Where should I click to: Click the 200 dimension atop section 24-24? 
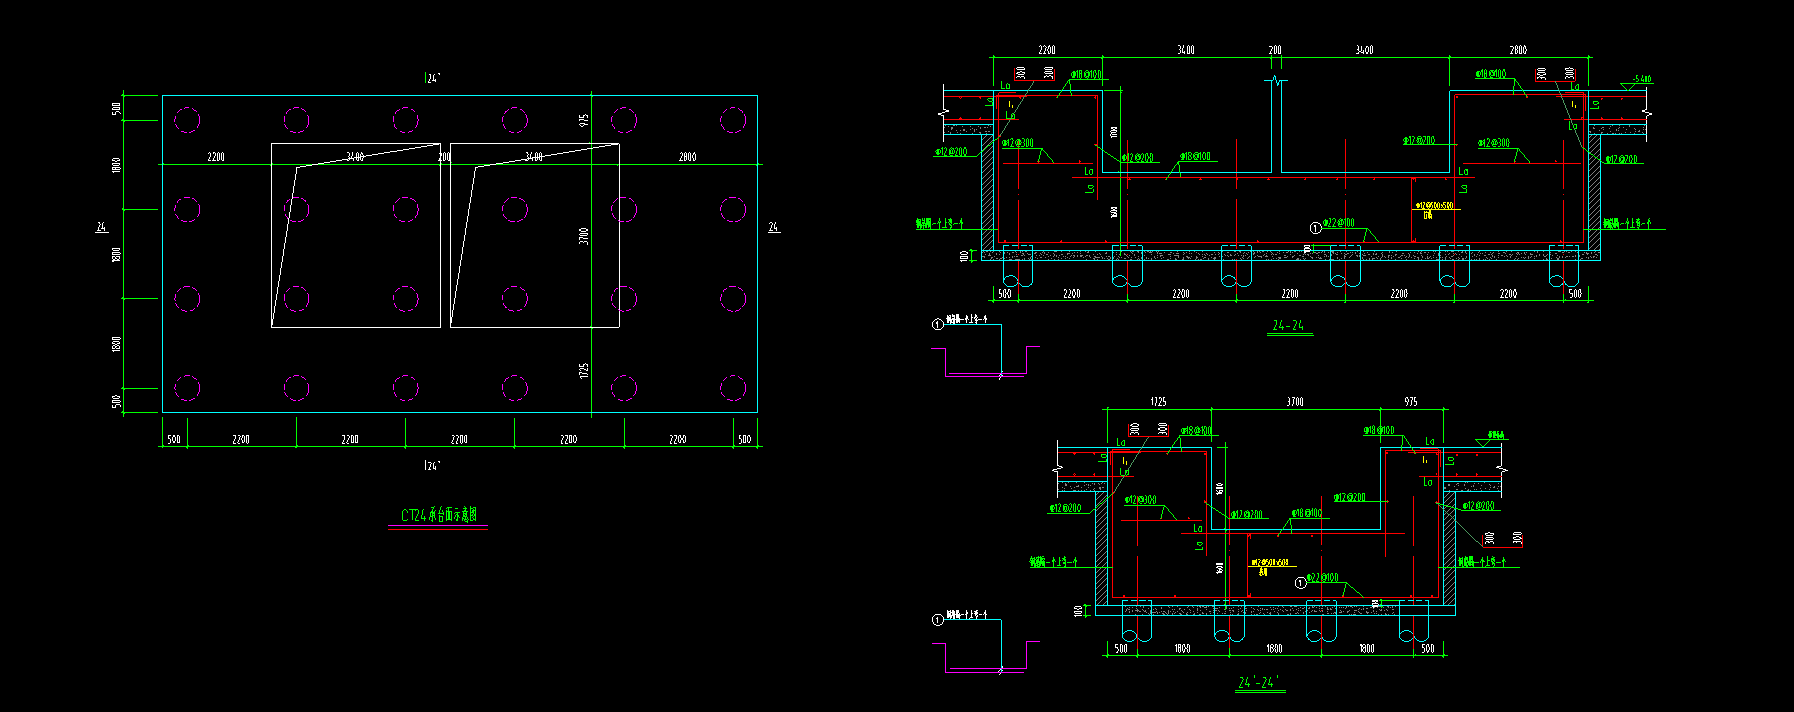(x=1274, y=50)
